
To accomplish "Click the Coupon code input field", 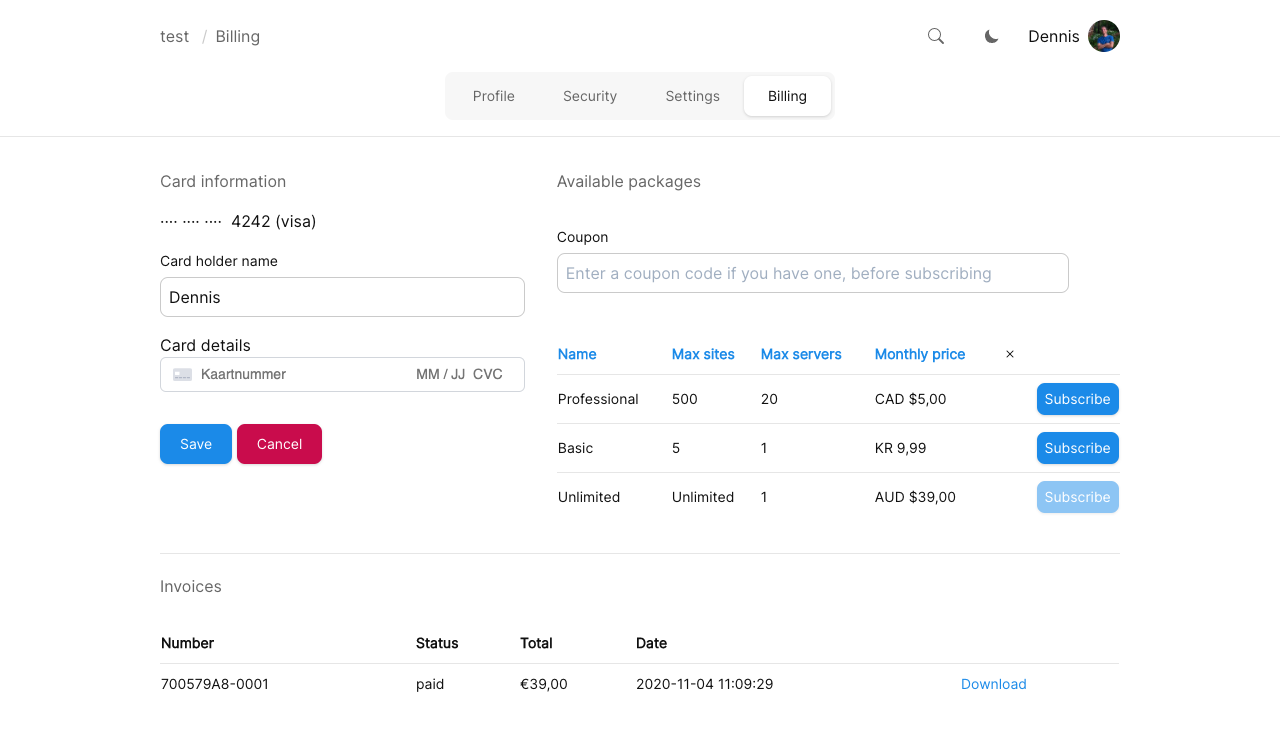I will pyautogui.click(x=812, y=273).
